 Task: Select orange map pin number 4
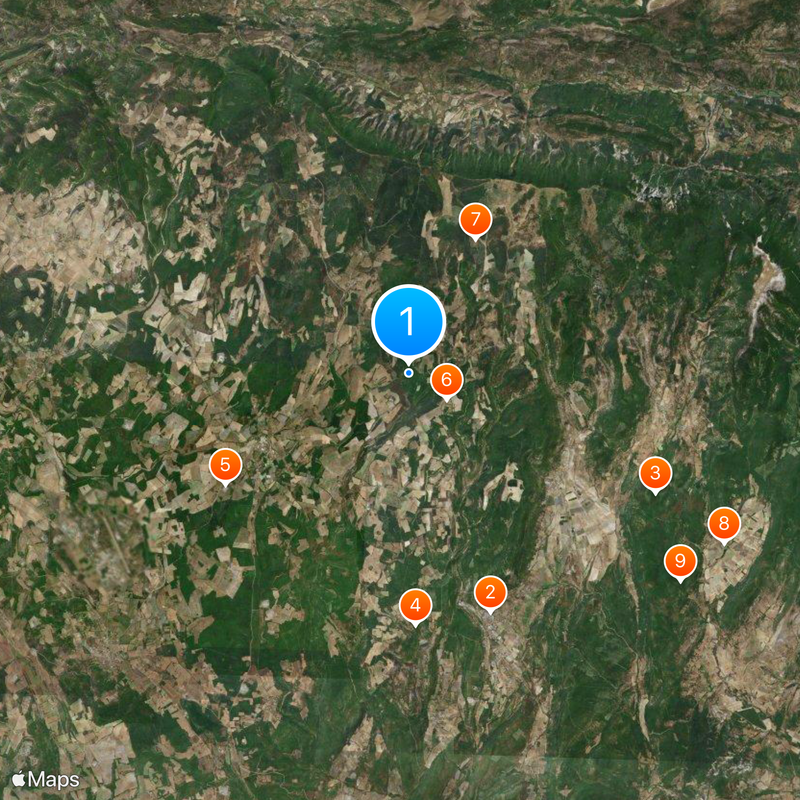[415, 606]
